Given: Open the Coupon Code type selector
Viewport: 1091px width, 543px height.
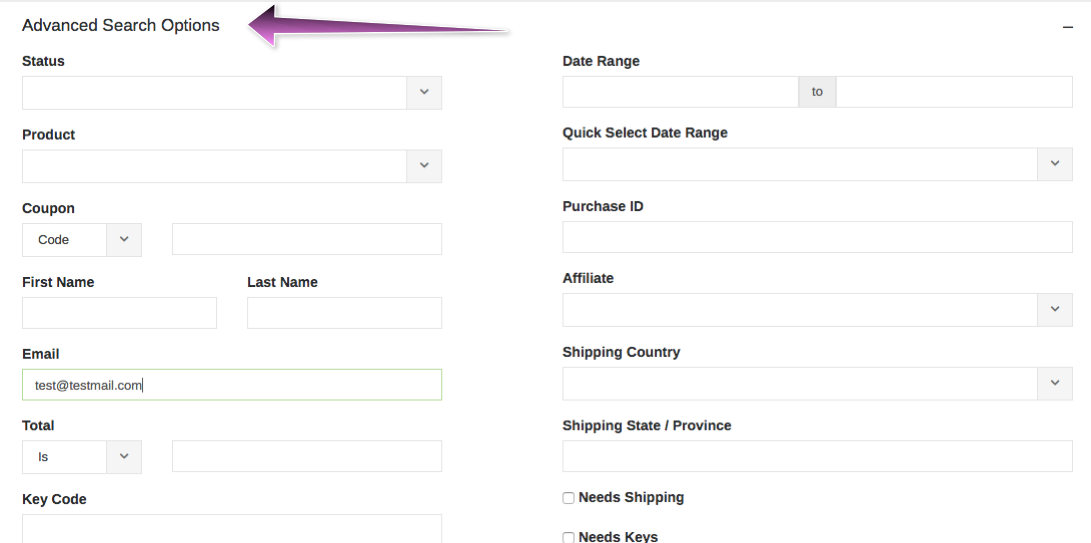Looking at the screenshot, I should pyautogui.click(x=82, y=239).
